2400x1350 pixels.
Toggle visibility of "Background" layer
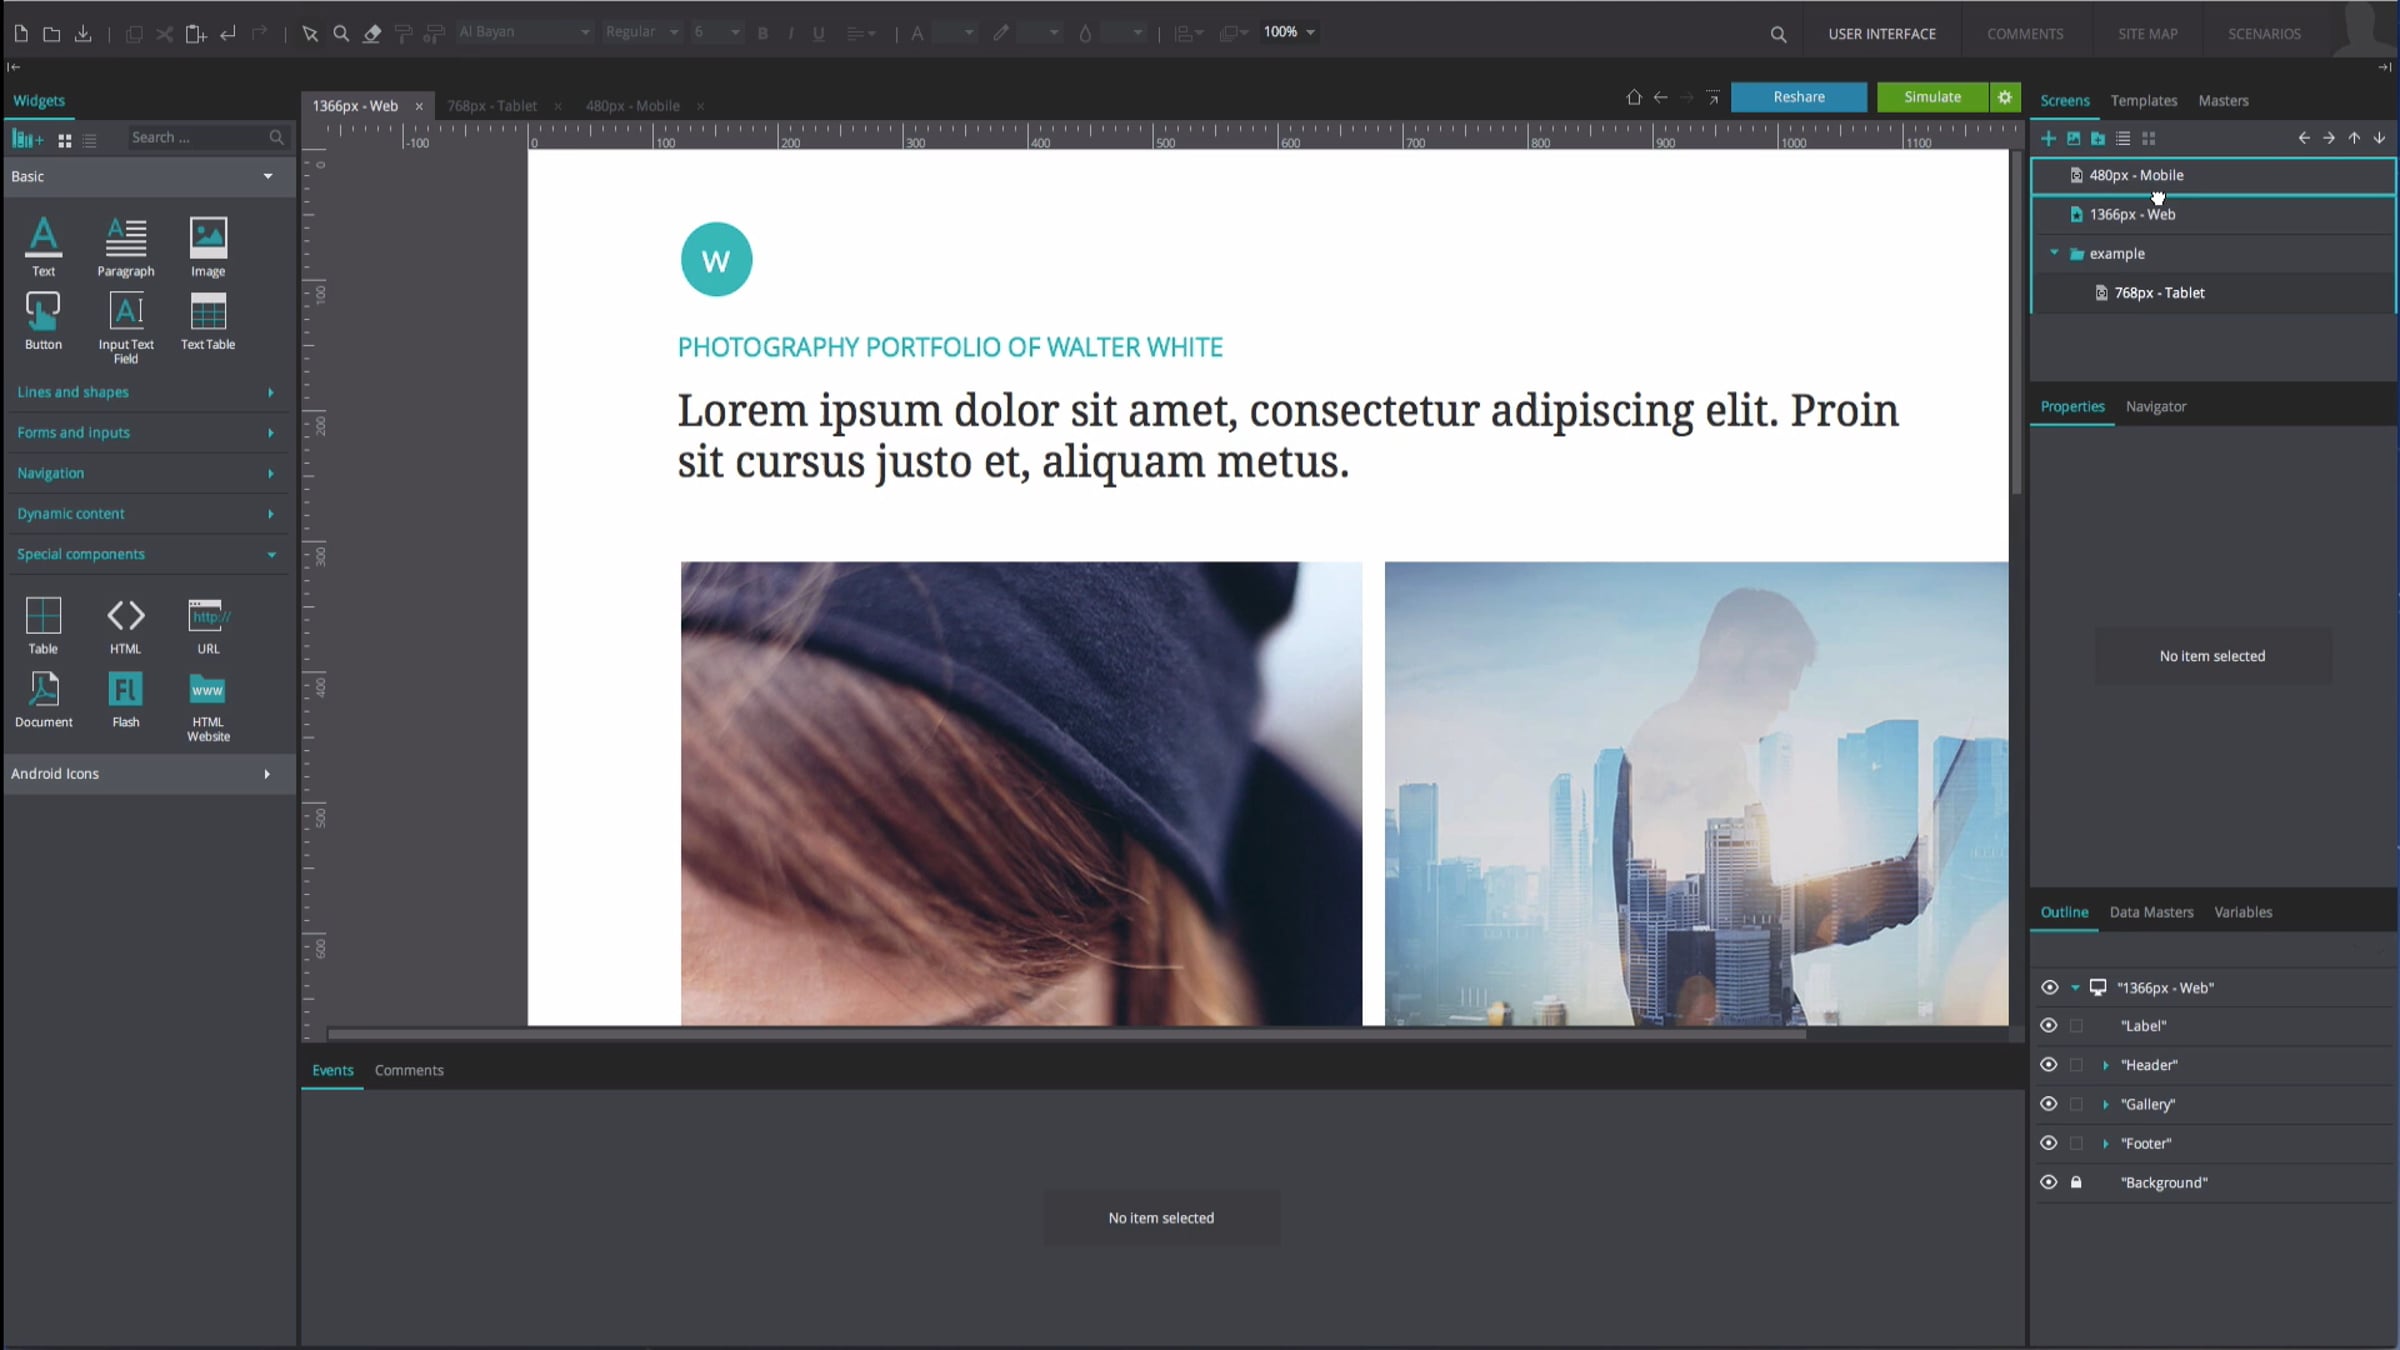pos(2049,1182)
